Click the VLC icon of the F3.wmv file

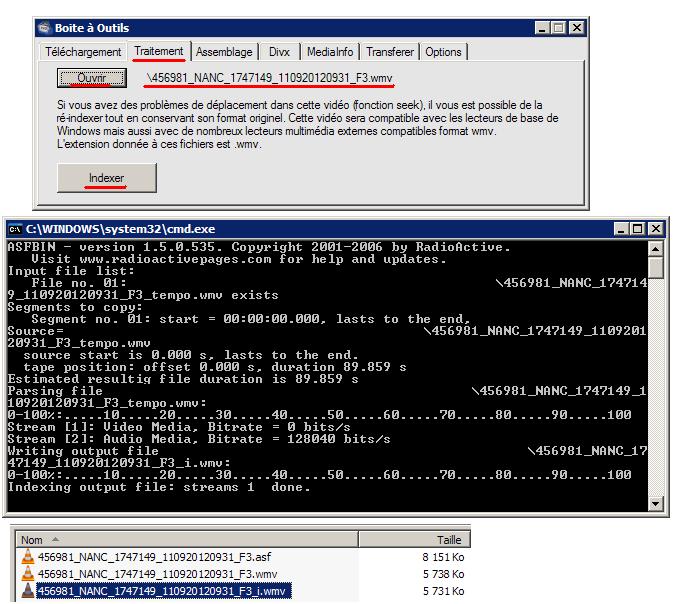[27, 574]
